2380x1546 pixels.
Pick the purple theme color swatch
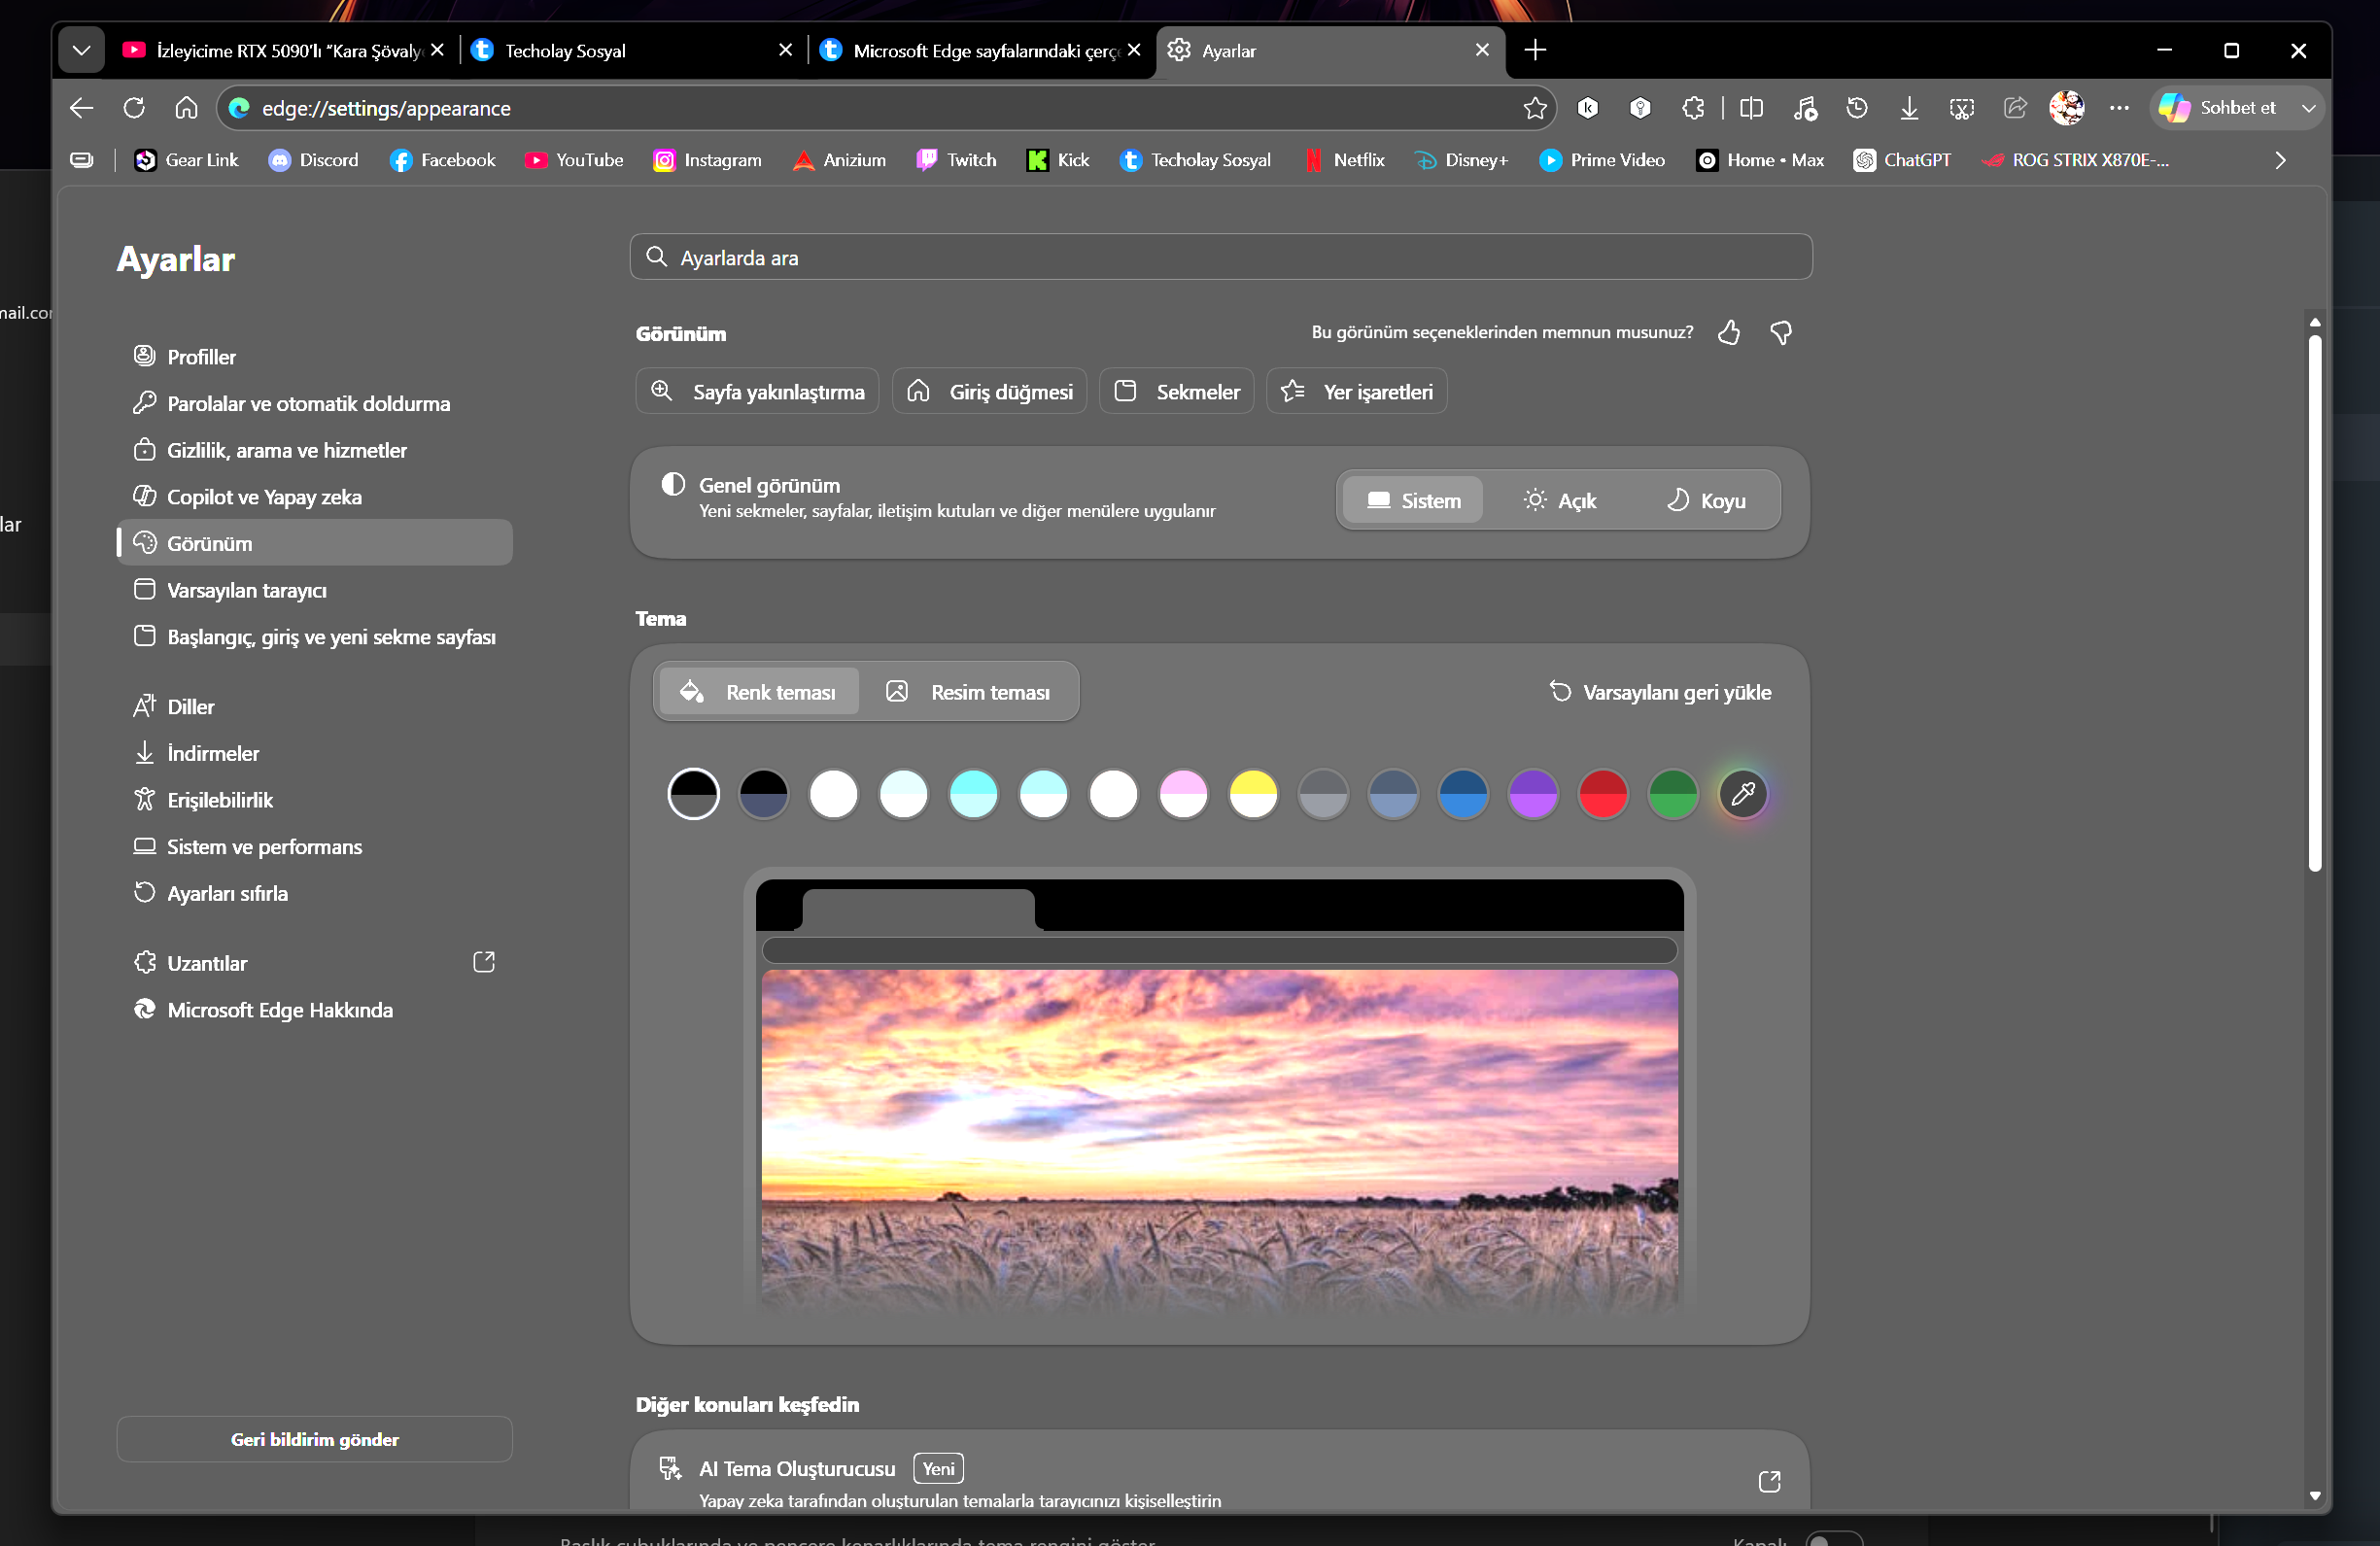tap(1533, 794)
